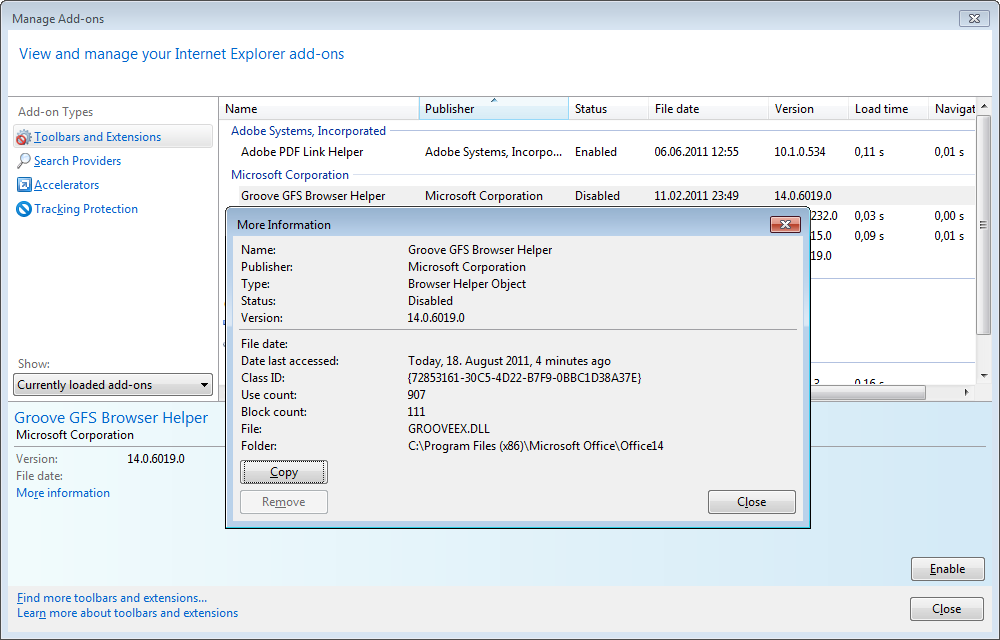This screenshot has width=1000, height=640.
Task: Click the Office14 folder path text
Action: pos(536,446)
